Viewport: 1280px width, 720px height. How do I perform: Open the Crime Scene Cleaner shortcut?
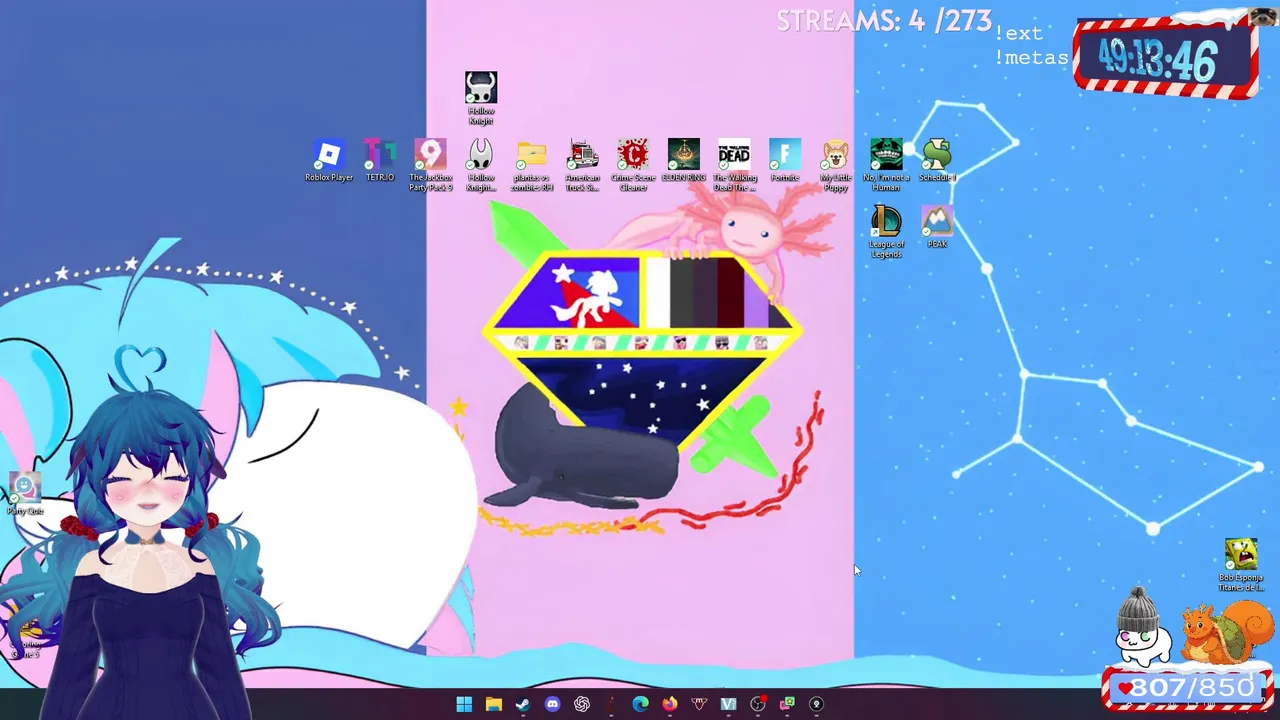coord(633,165)
